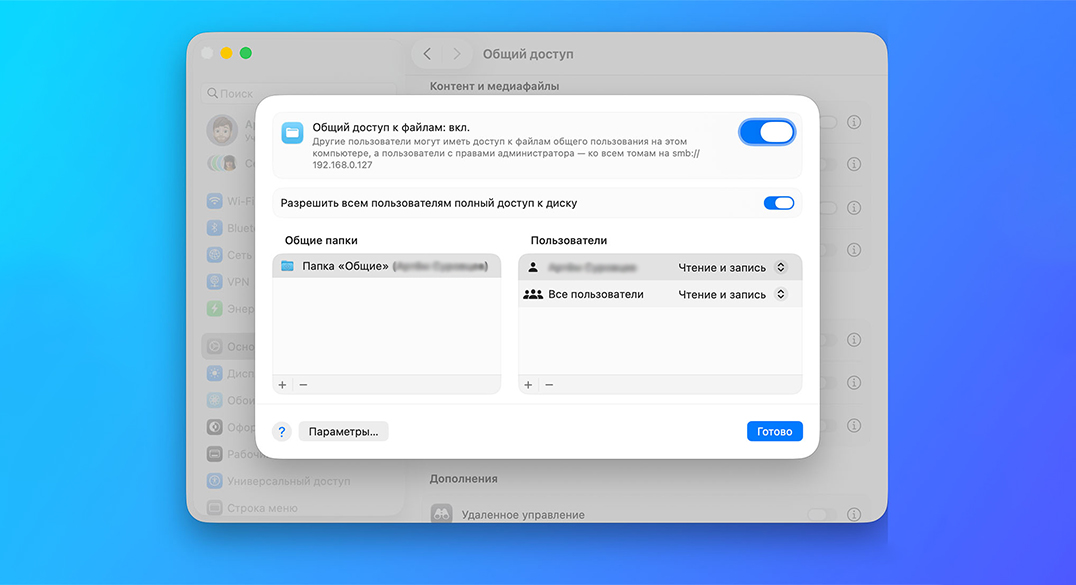Turn off full disk access for all users
Image resolution: width=1076 pixels, height=585 pixels.
778,203
